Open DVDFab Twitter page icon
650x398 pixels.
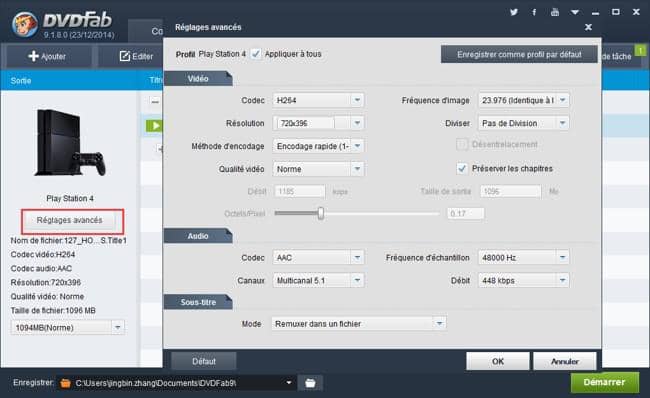[x=514, y=12]
